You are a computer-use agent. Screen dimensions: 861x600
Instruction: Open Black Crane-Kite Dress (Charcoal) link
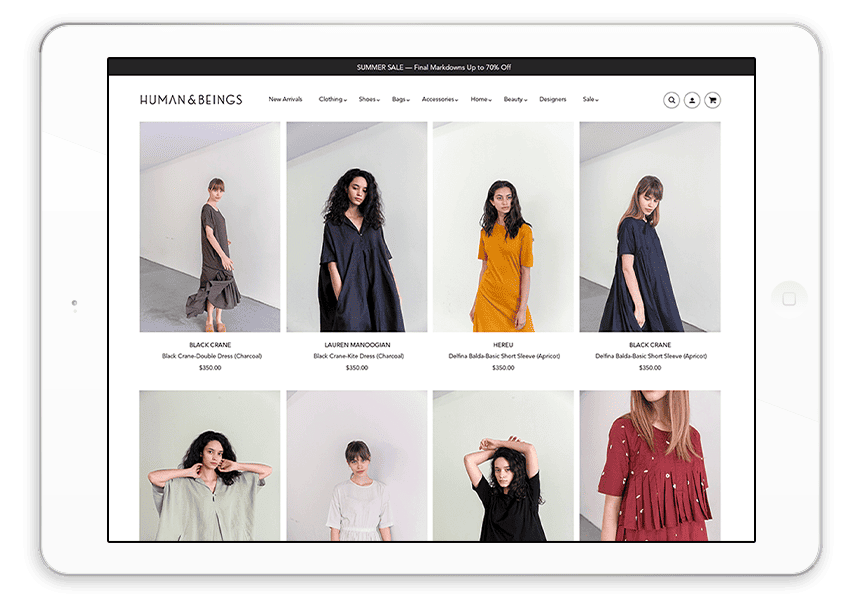click(357, 356)
